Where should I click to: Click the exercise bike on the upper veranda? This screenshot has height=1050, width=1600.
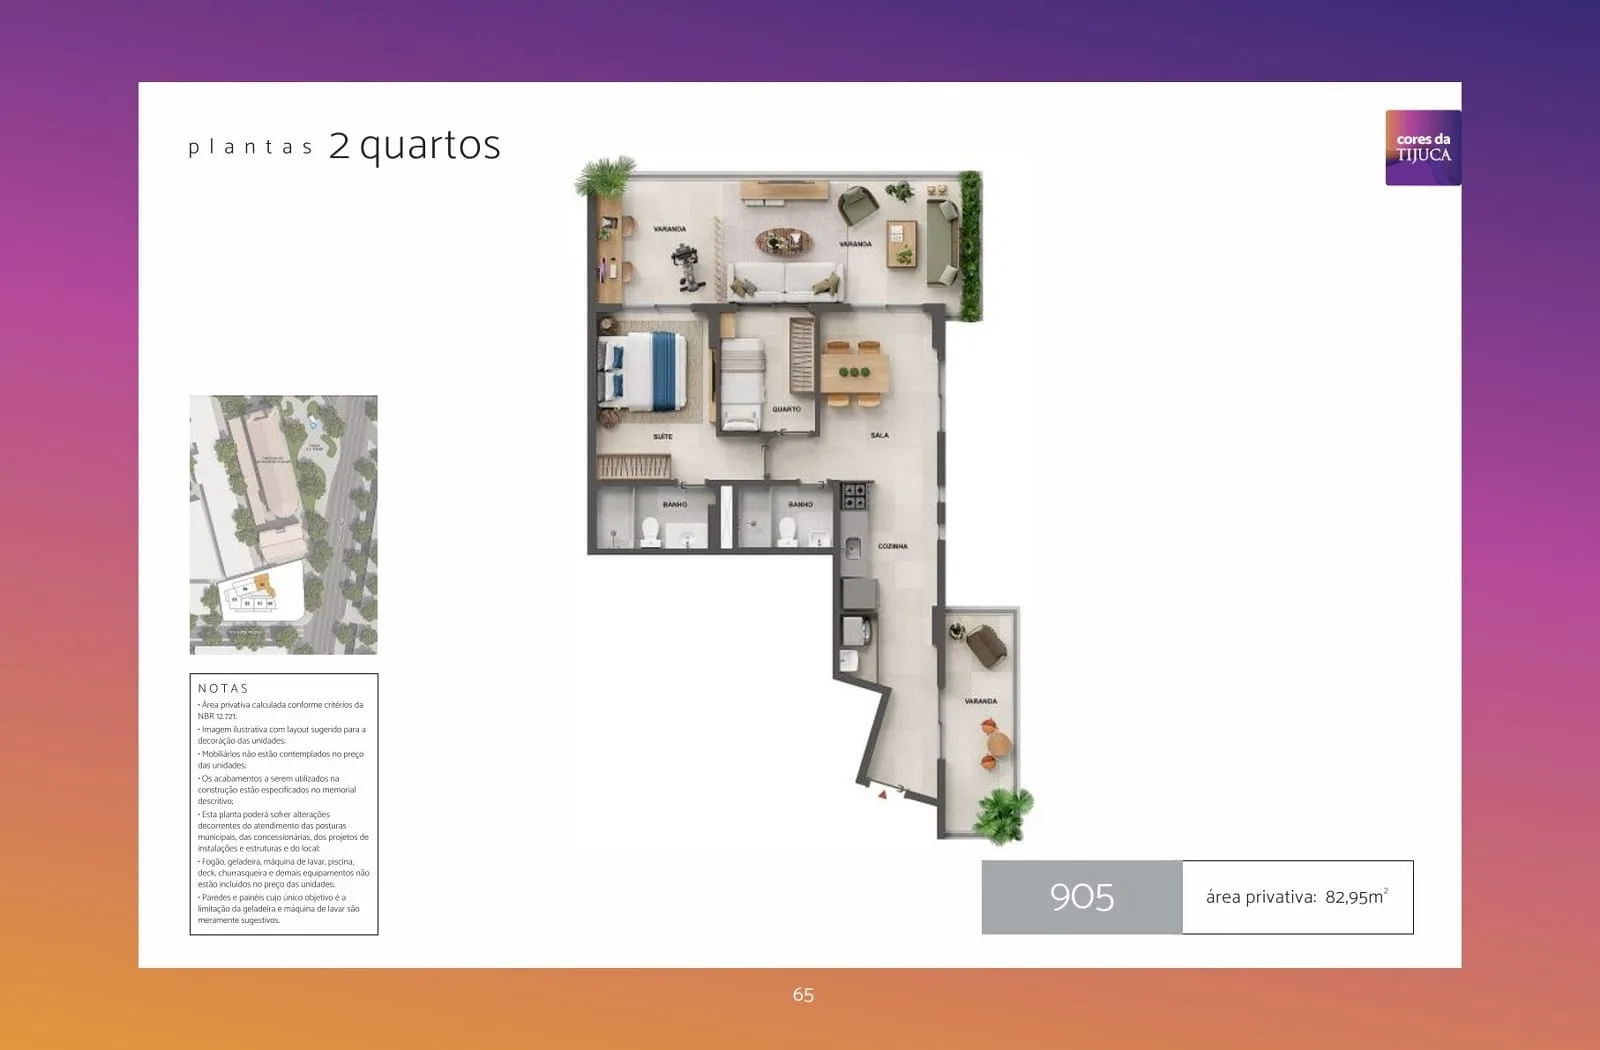pyautogui.click(x=687, y=268)
